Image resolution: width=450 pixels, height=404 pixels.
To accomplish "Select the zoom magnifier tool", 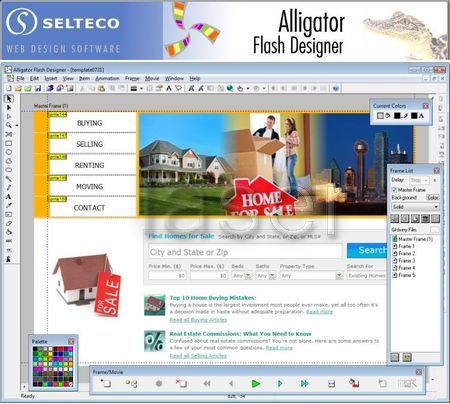I will coord(9,125).
